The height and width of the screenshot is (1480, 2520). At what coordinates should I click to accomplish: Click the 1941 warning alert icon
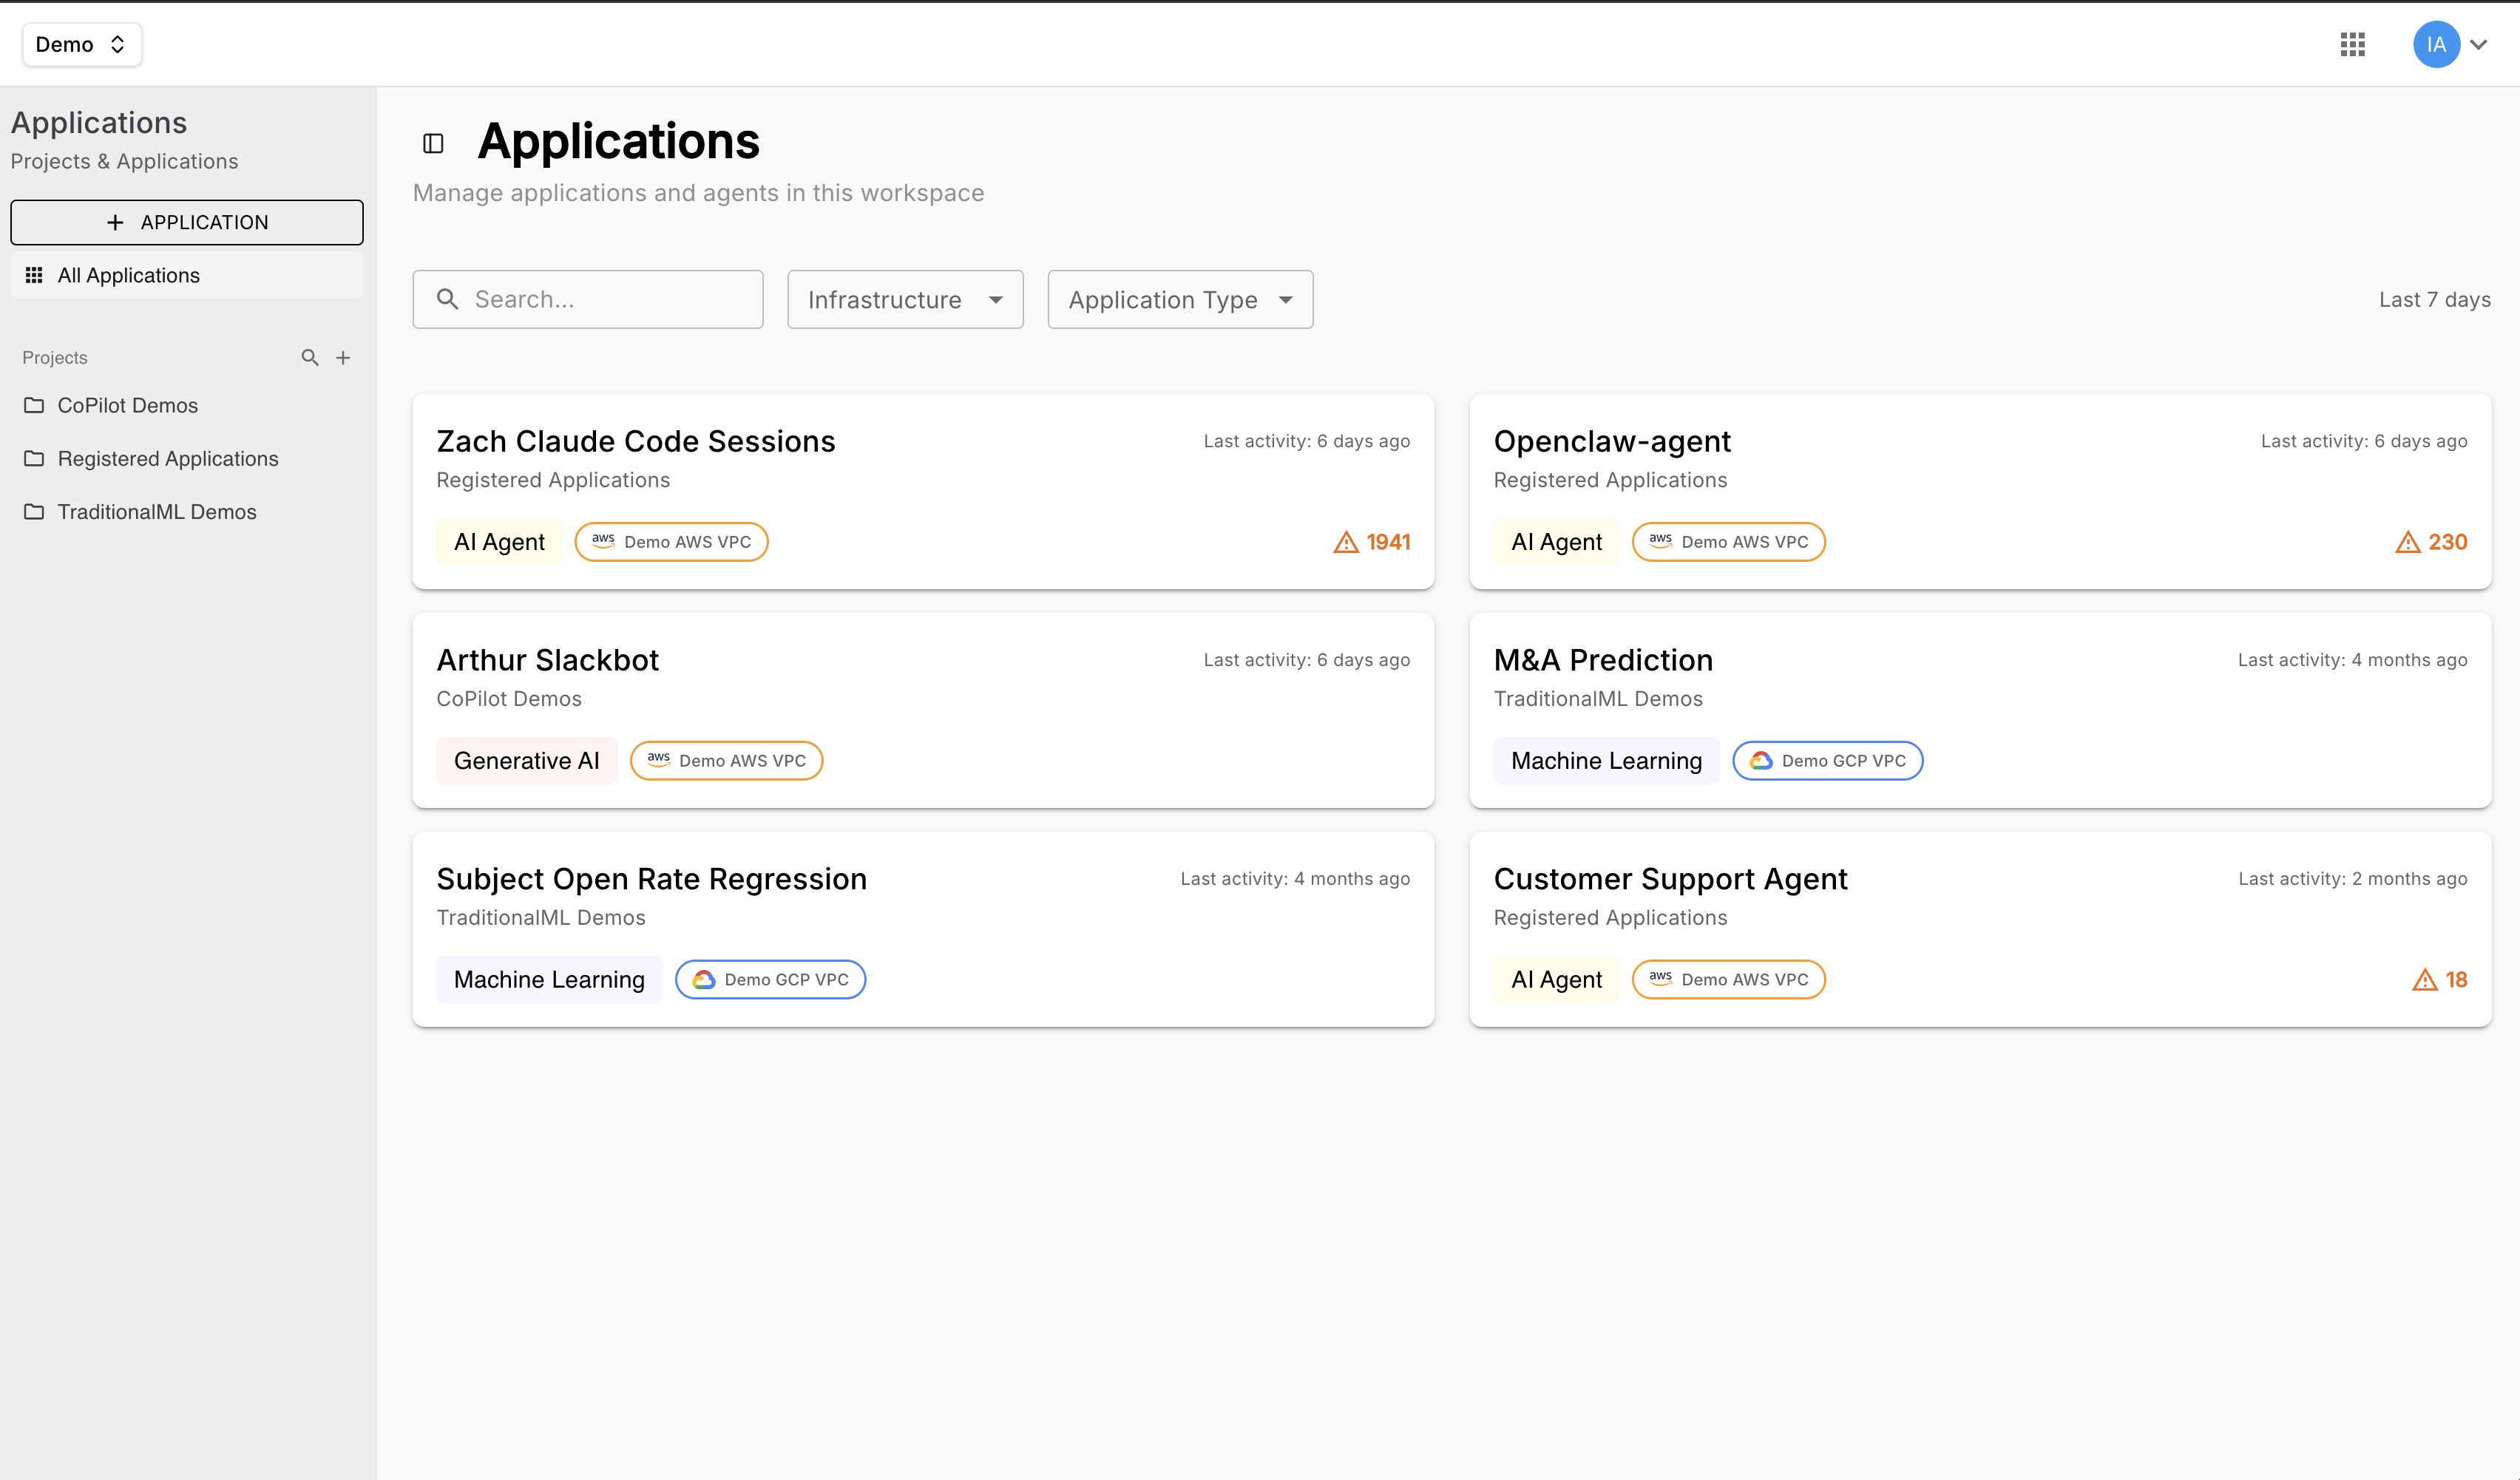[1346, 542]
